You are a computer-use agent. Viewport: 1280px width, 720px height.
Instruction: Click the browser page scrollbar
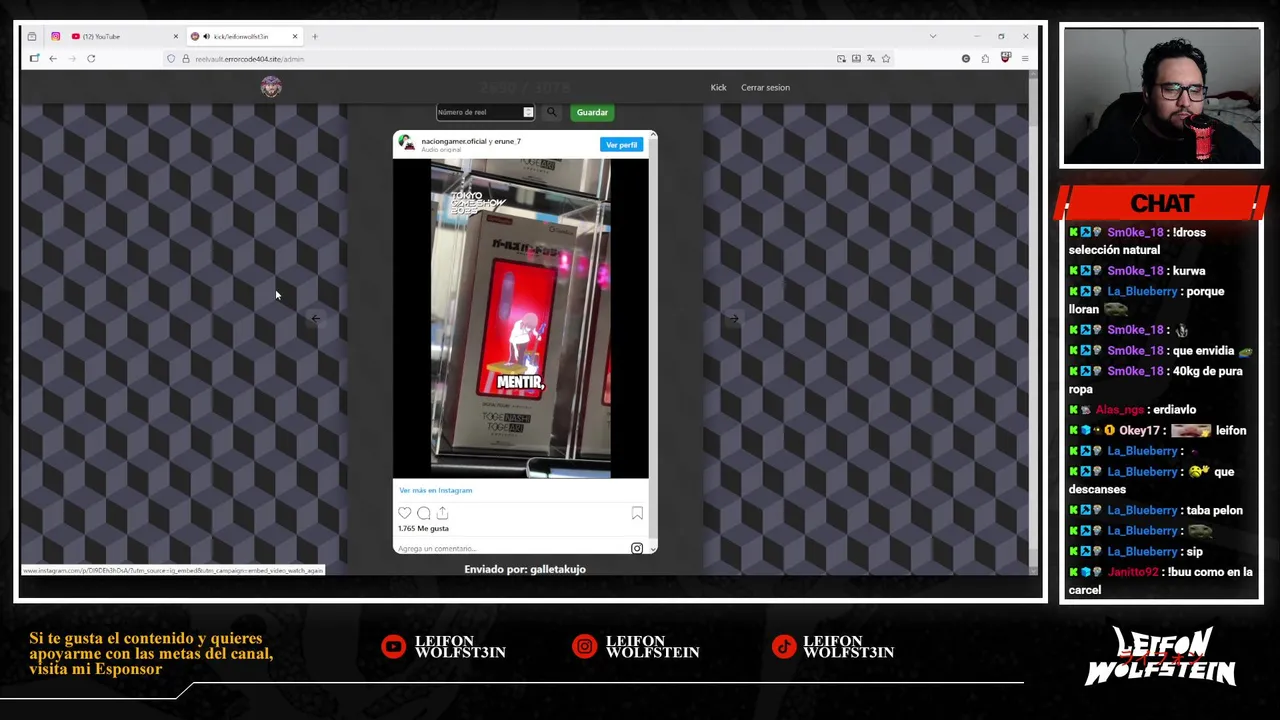coord(1033,320)
